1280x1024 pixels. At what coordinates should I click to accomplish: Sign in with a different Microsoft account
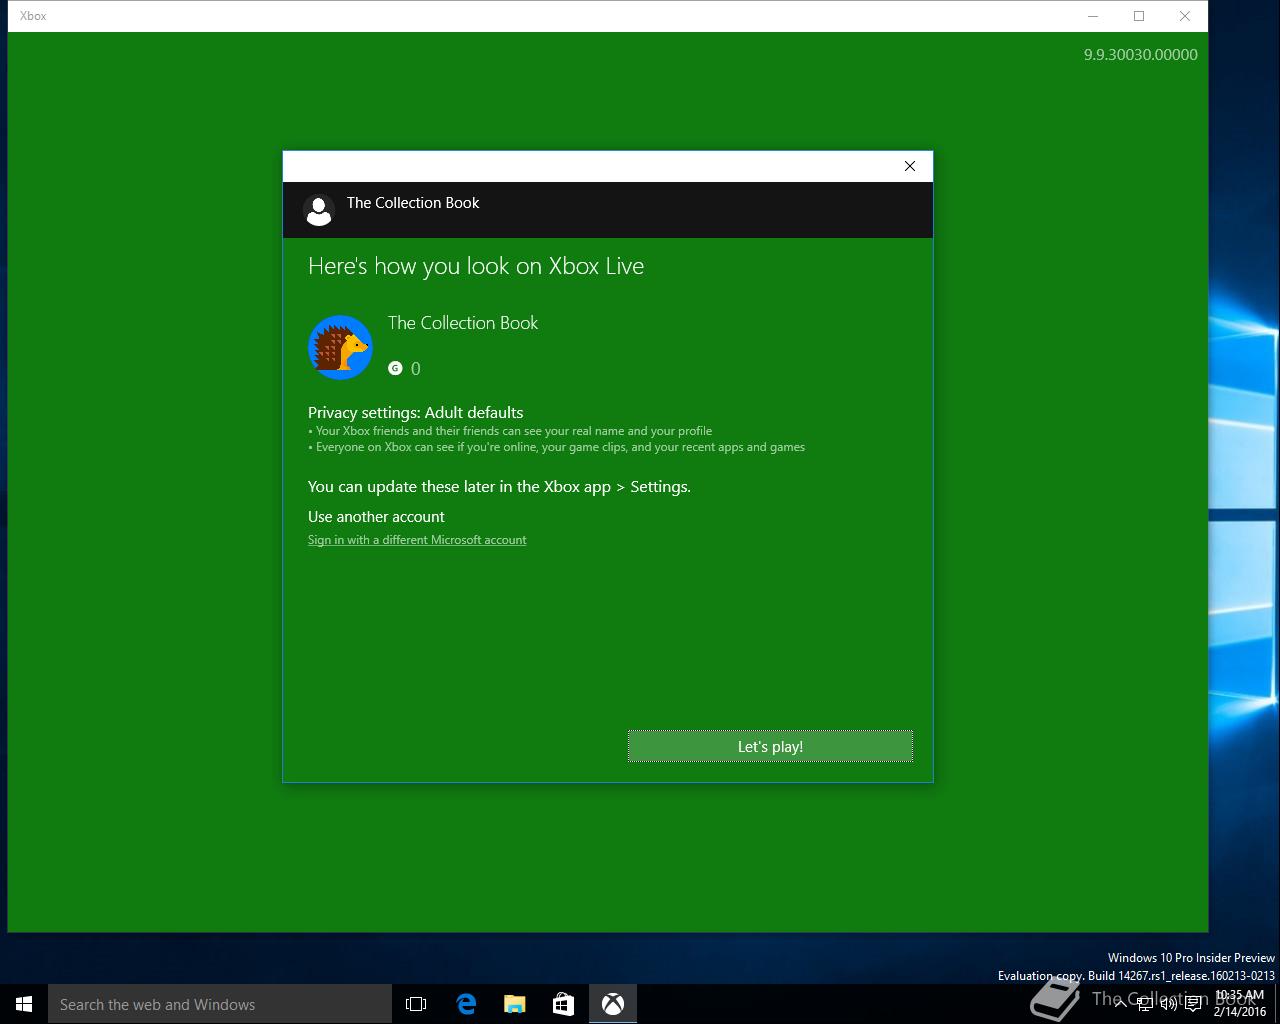417,540
